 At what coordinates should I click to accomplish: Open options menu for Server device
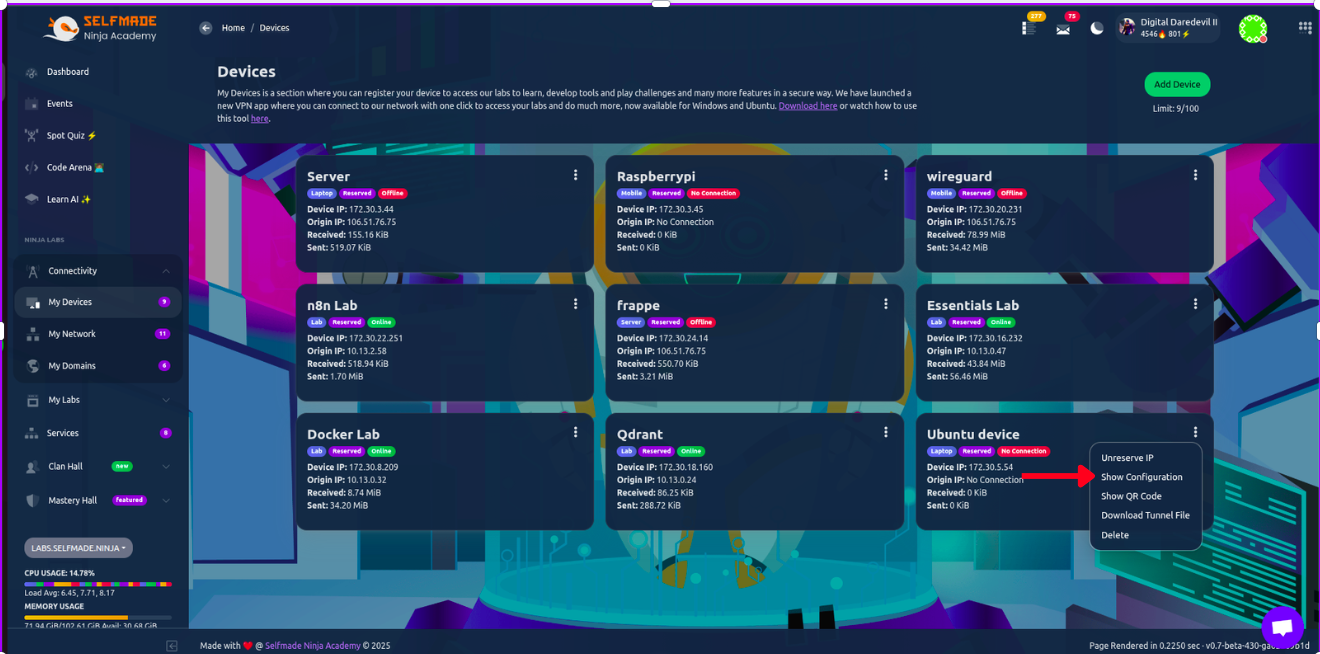[x=575, y=175]
